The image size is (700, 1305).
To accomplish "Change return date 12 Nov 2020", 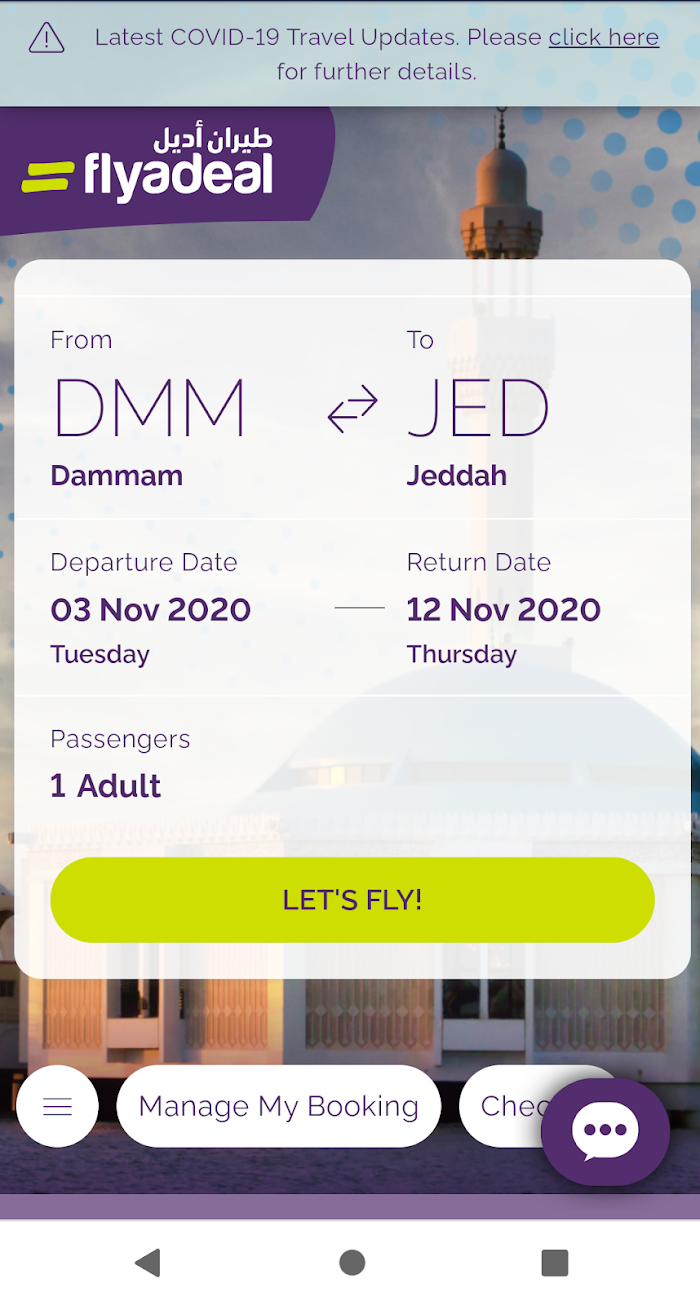I will (504, 609).
